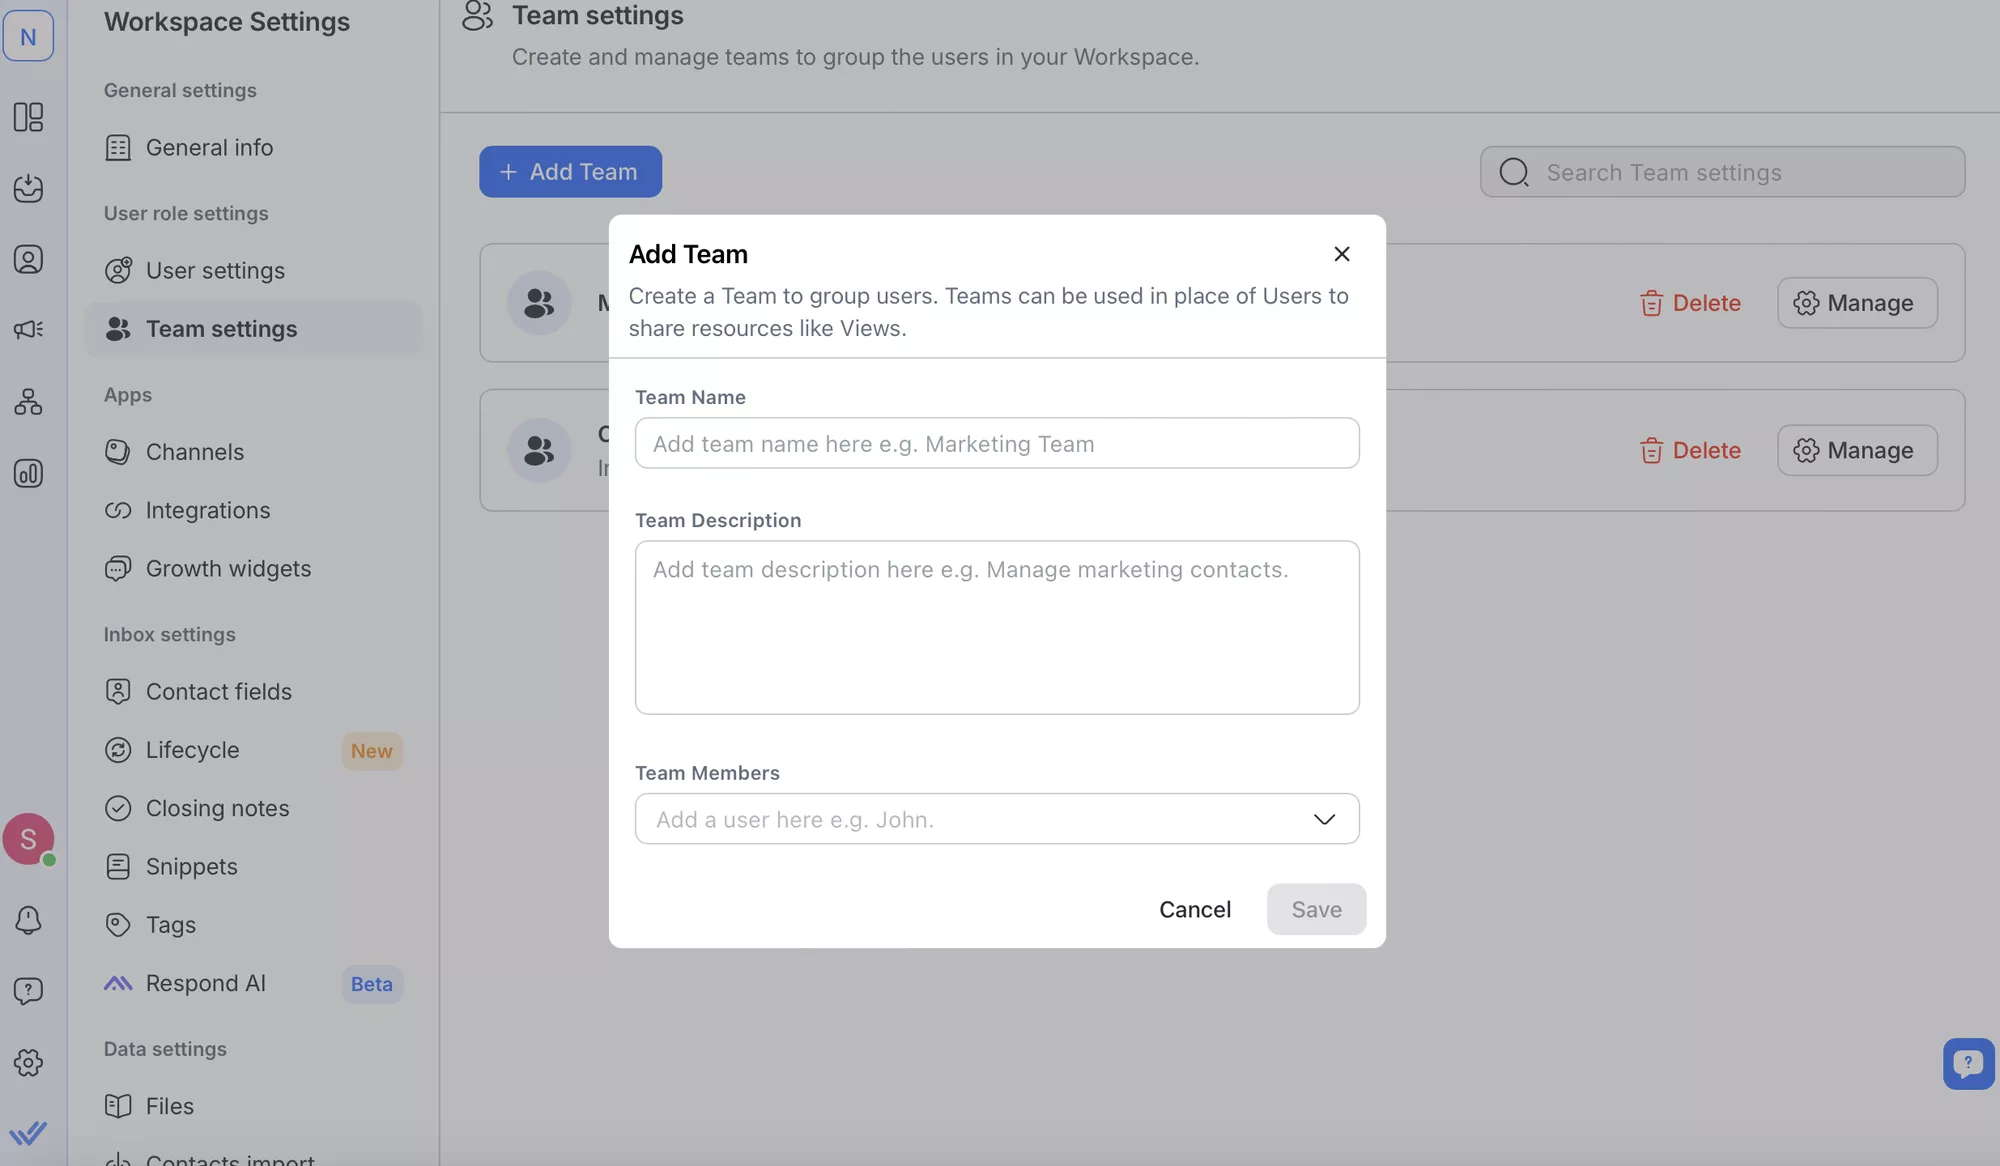Go to Channels settings

194,452
